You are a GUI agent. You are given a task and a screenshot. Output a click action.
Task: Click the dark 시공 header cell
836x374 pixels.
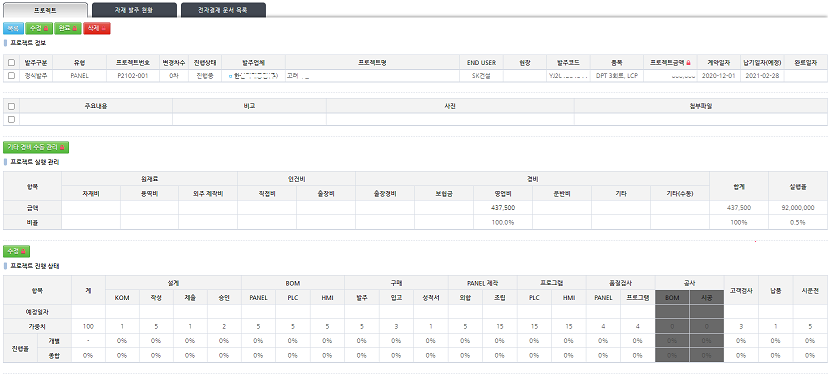pos(706,297)
